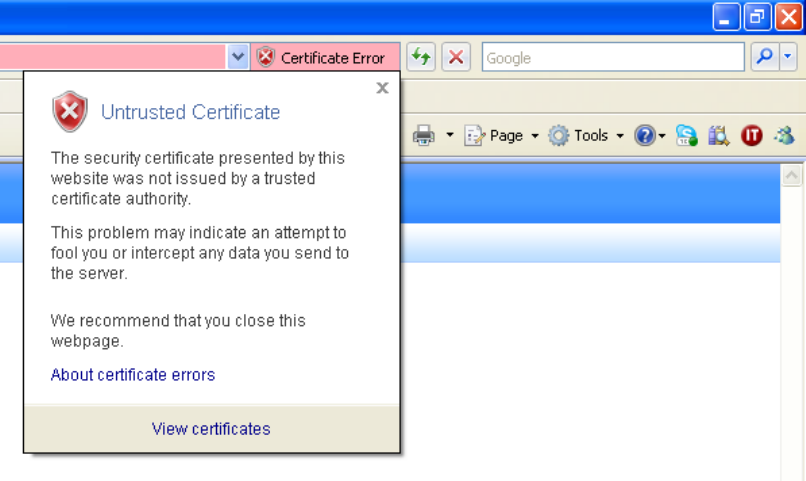Screen dimensions: 806x481
Task: Expand the Print options arrow
Action: (x=450, y=135)
